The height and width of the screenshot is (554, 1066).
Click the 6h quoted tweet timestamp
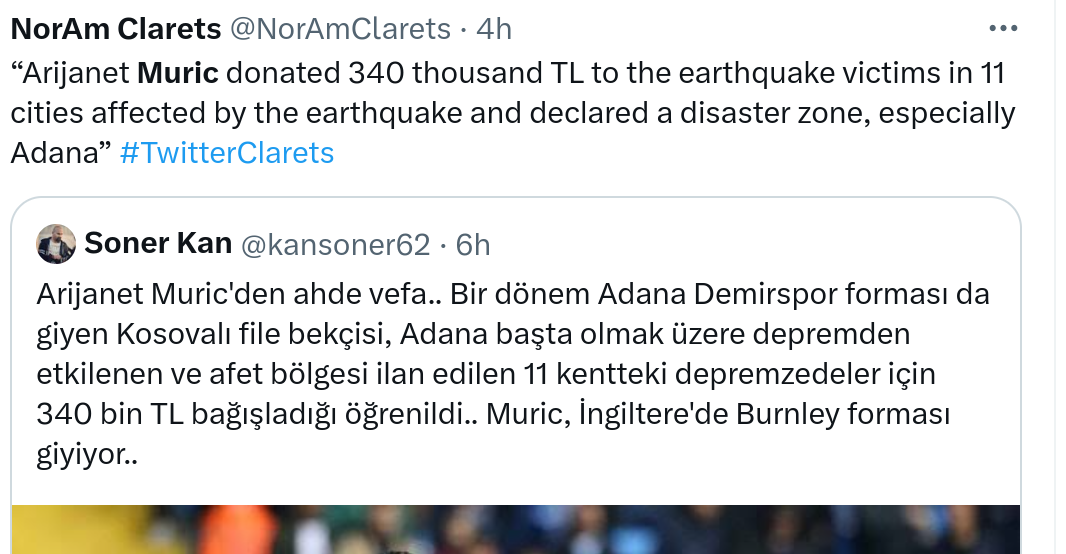[473, 244]
